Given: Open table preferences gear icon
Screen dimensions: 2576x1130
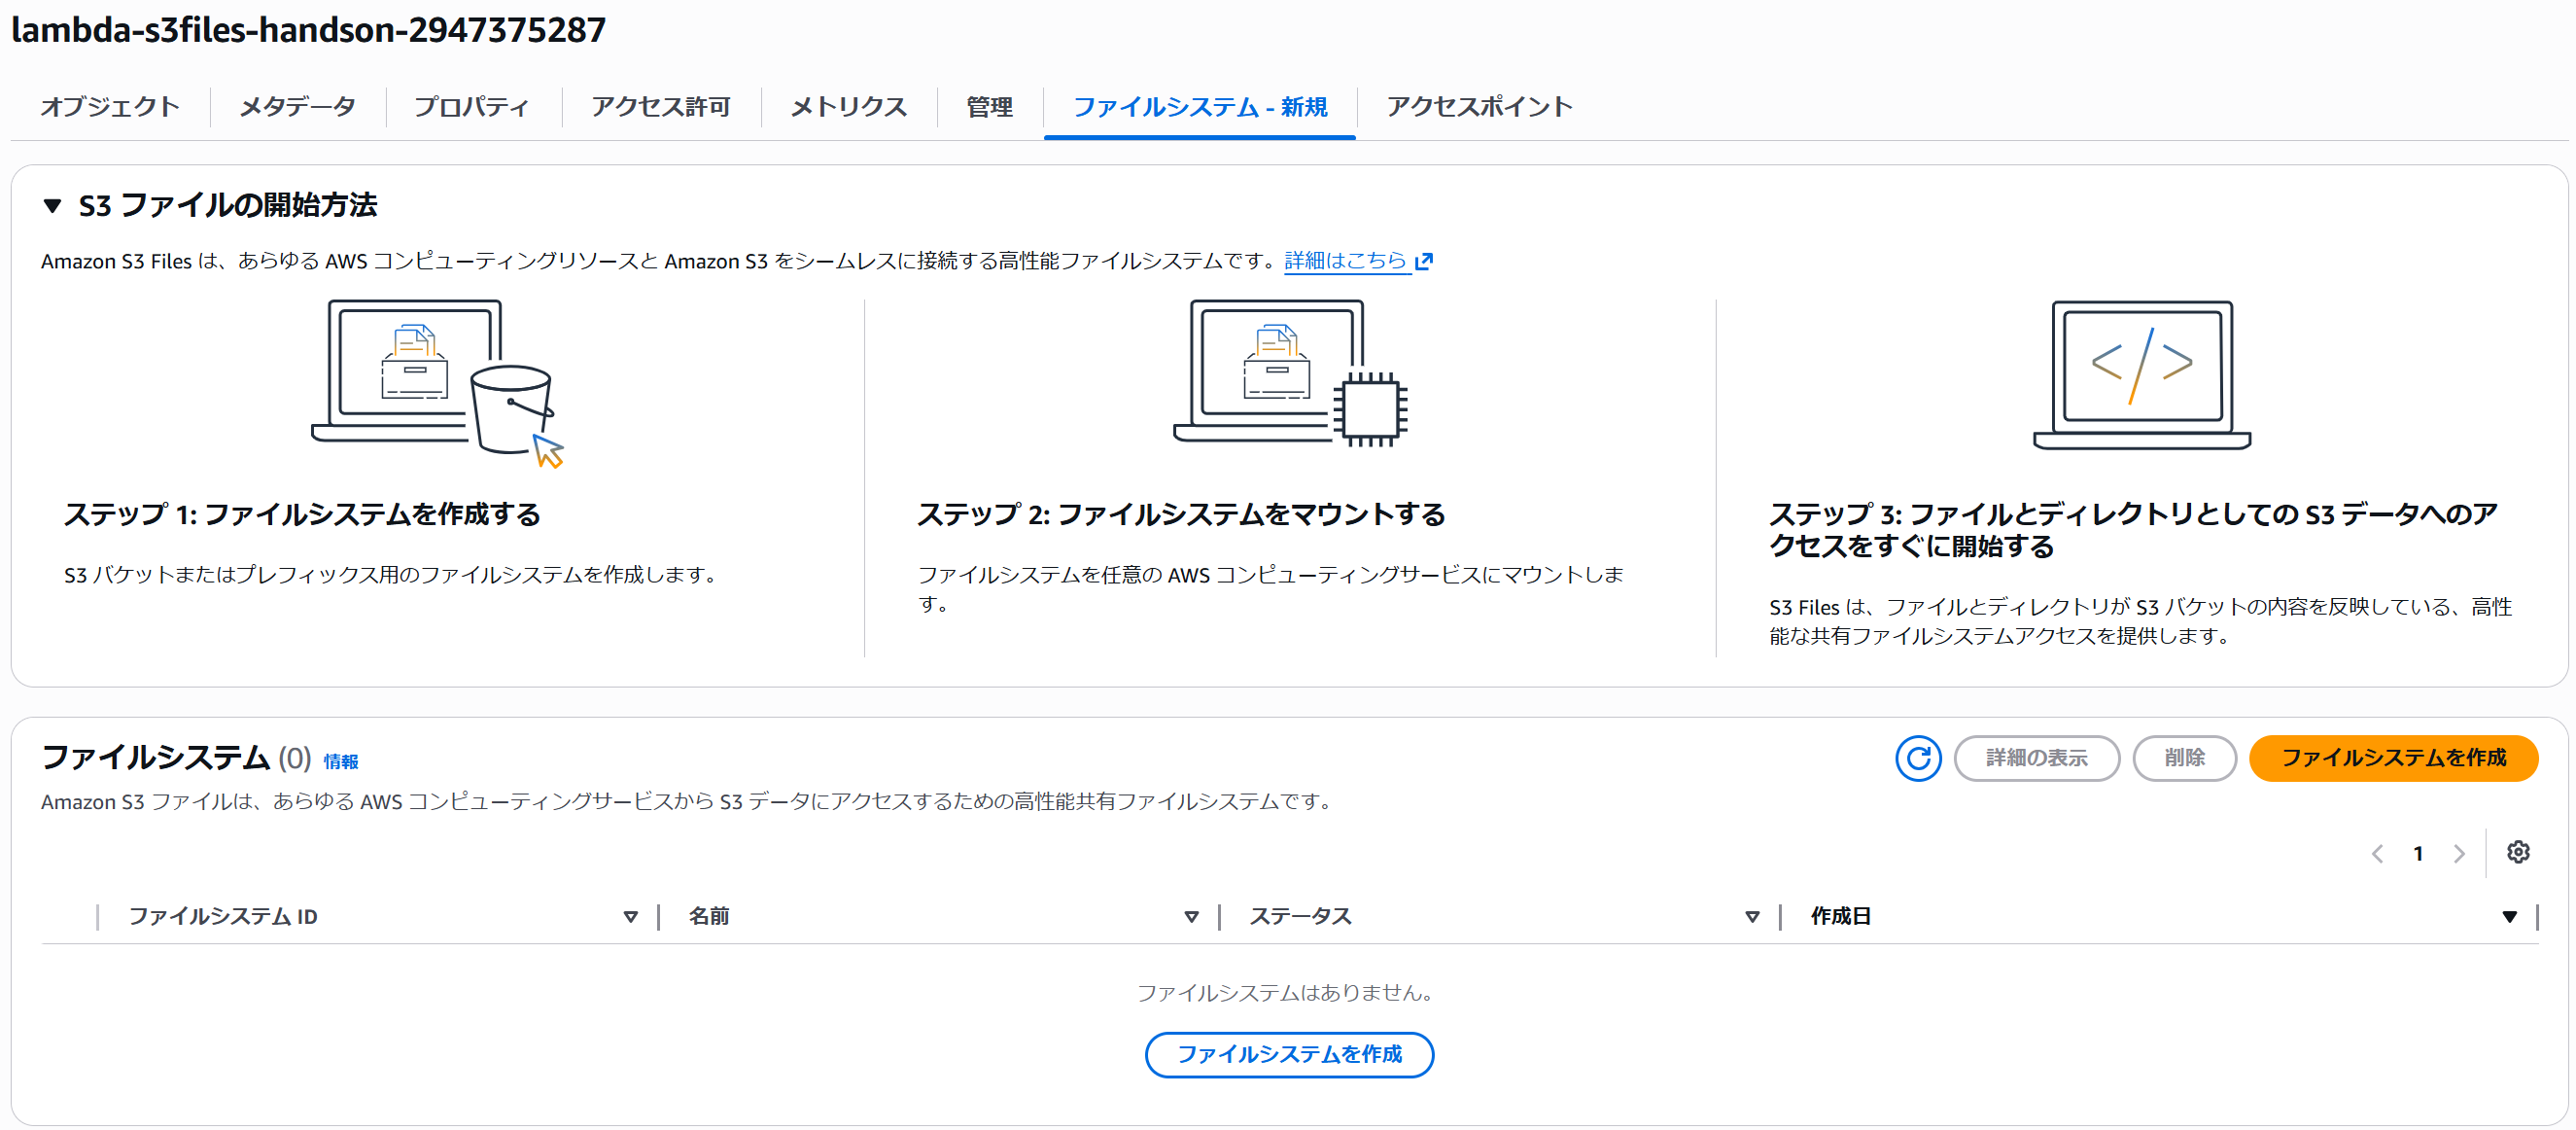Looking at the screenshot, I should point(2517,852).
